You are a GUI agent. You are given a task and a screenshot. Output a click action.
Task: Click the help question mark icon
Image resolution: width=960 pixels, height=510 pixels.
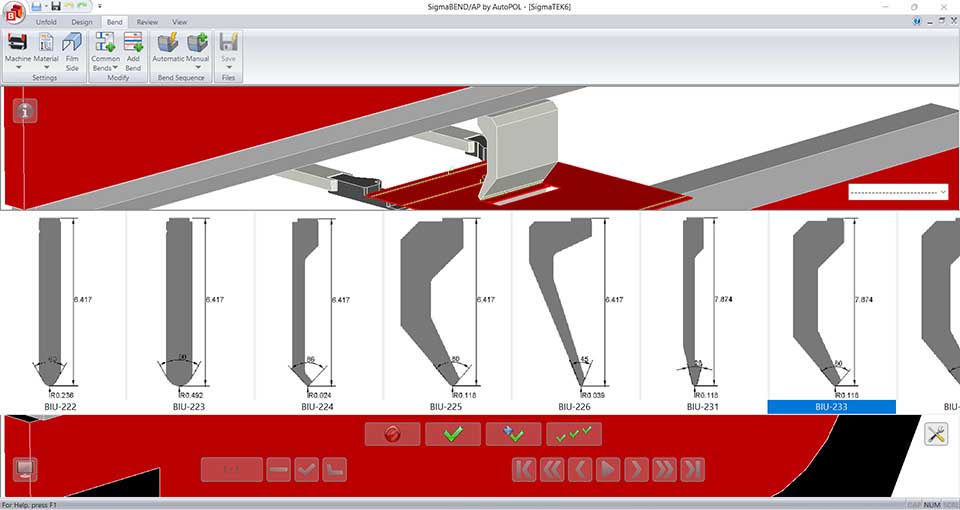(x=917, y=21)
